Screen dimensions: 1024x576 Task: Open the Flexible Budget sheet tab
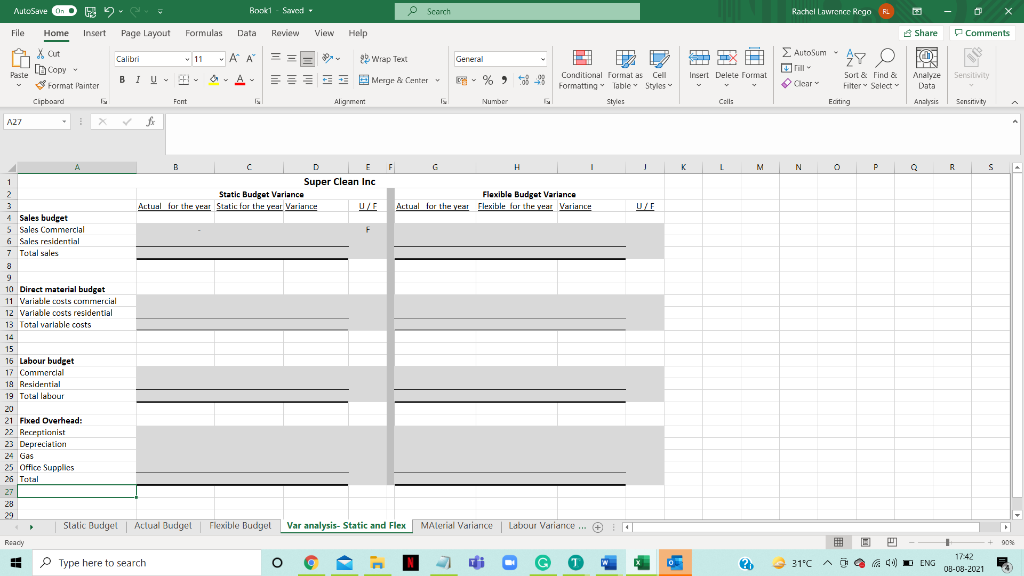pyautogui.click(x=238, y=524)
